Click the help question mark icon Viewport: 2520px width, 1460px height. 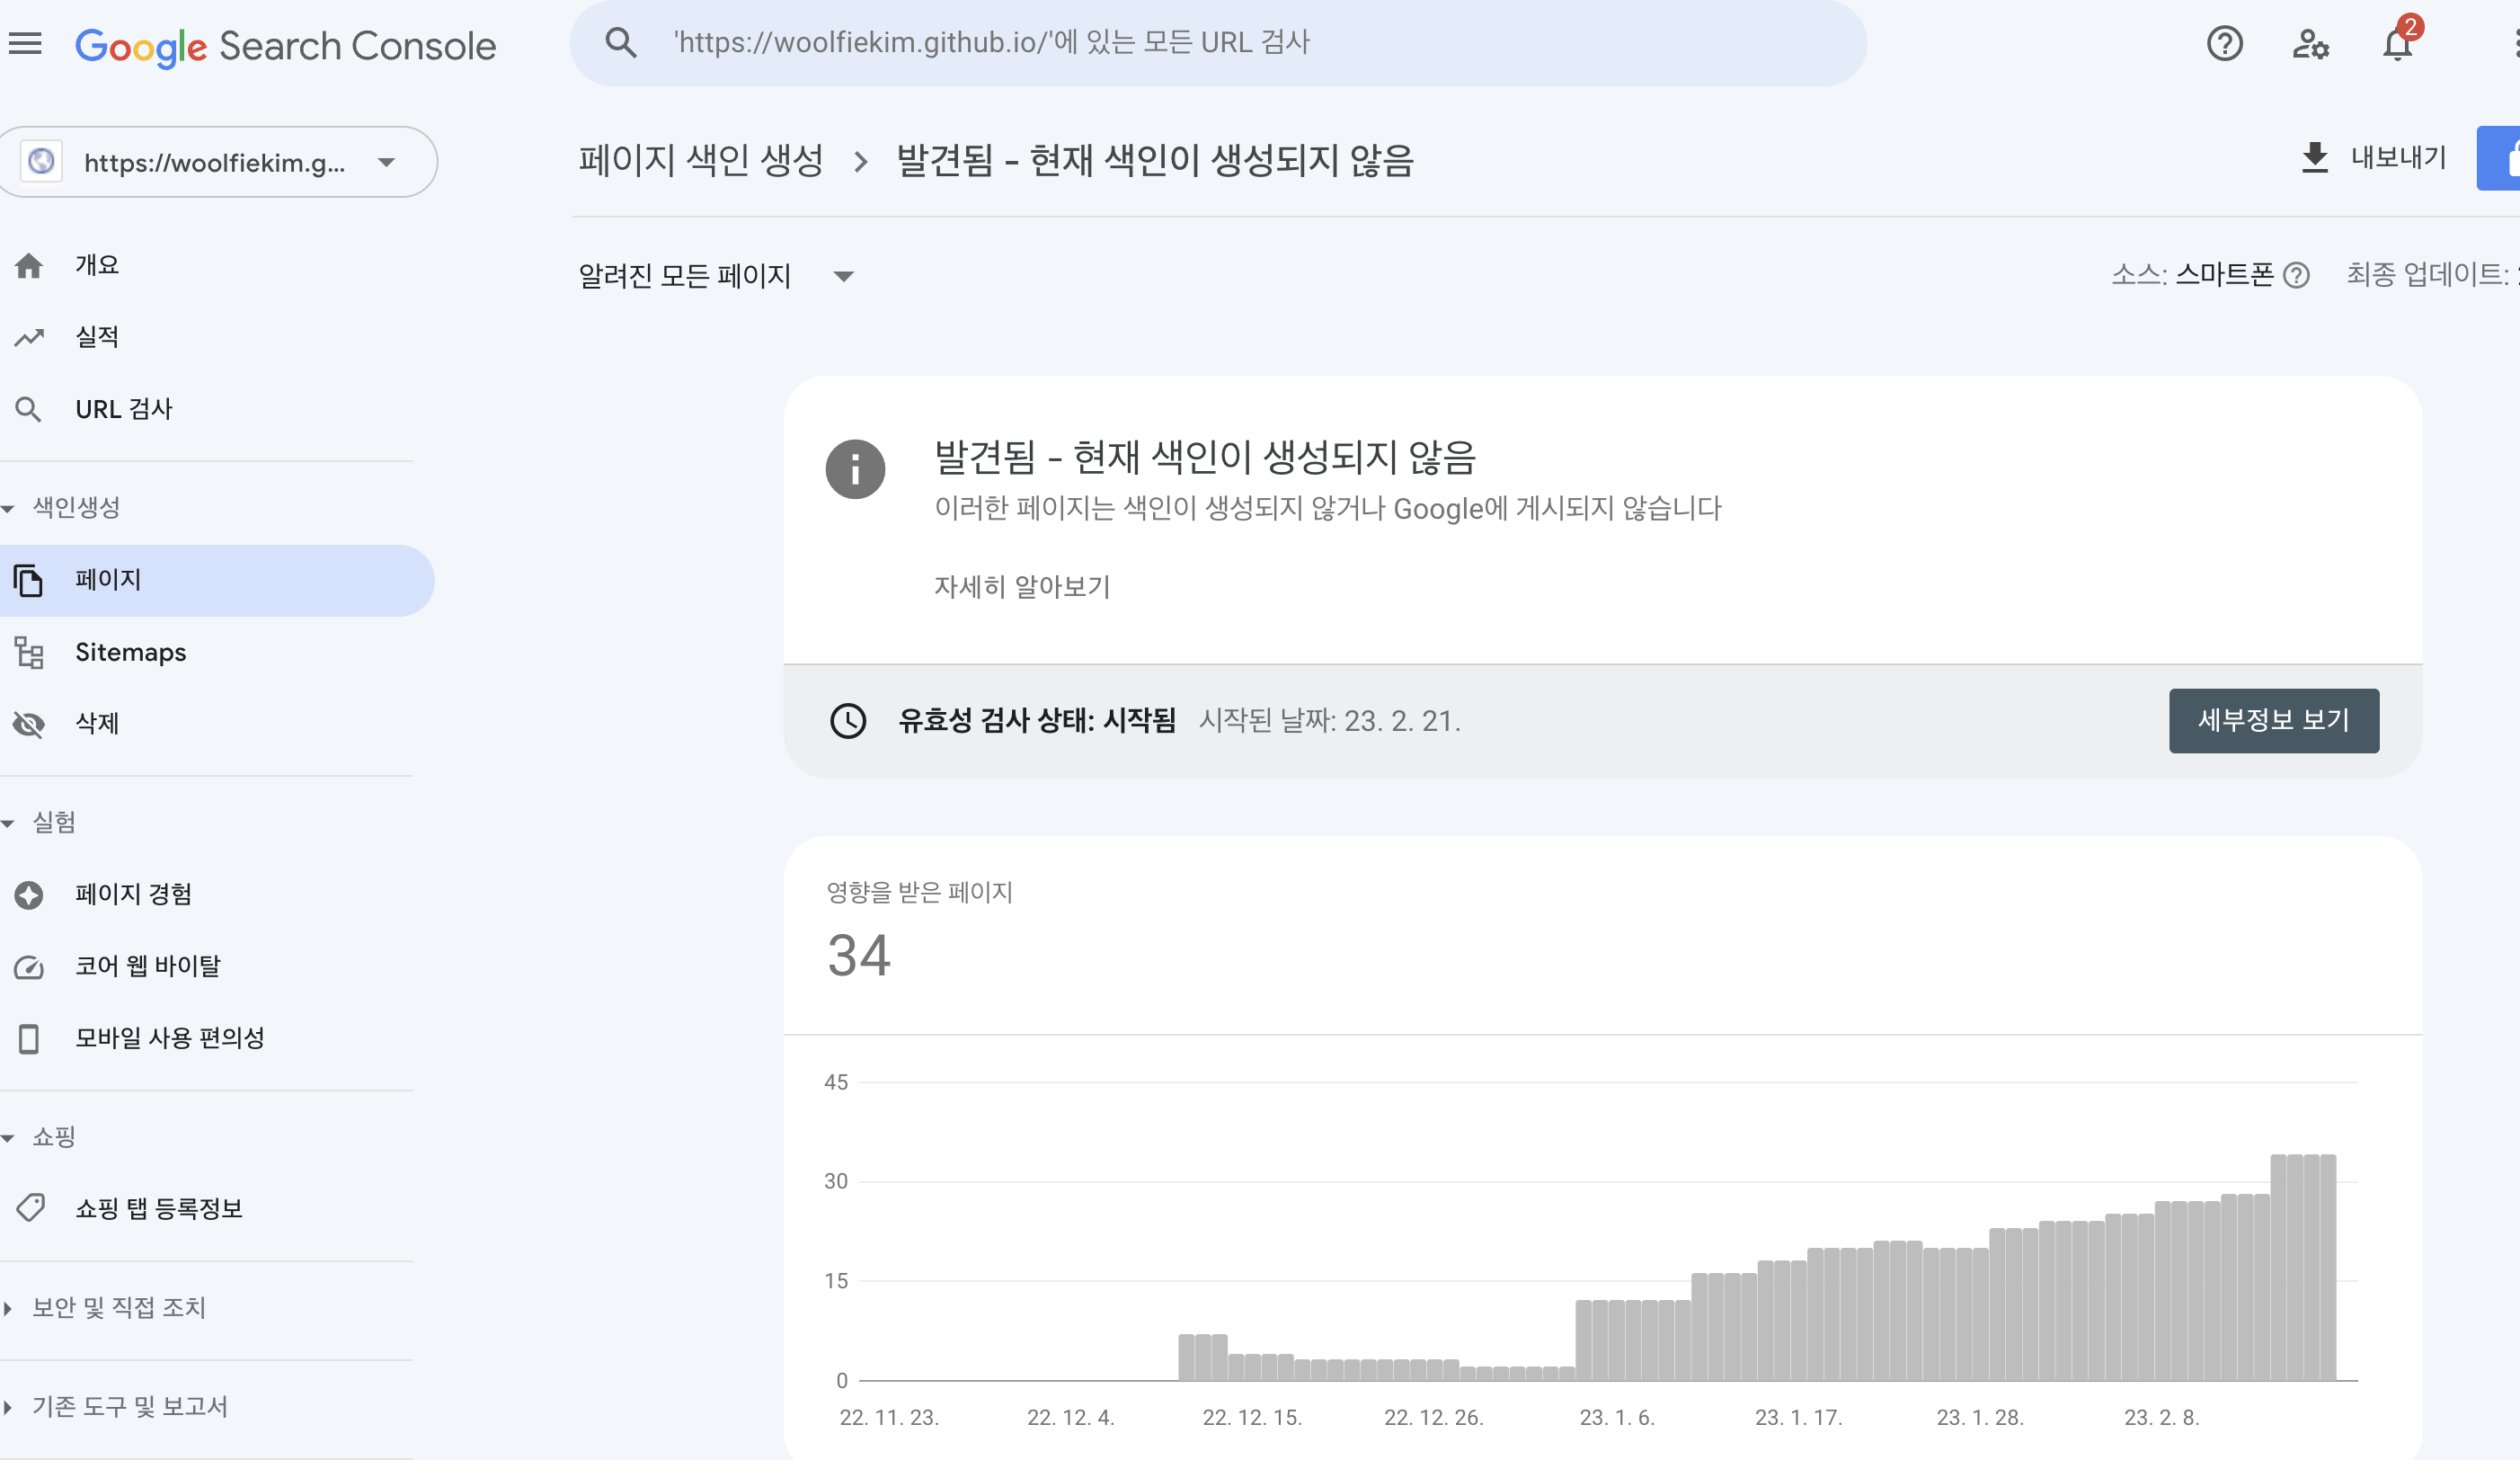(2224, 44)
